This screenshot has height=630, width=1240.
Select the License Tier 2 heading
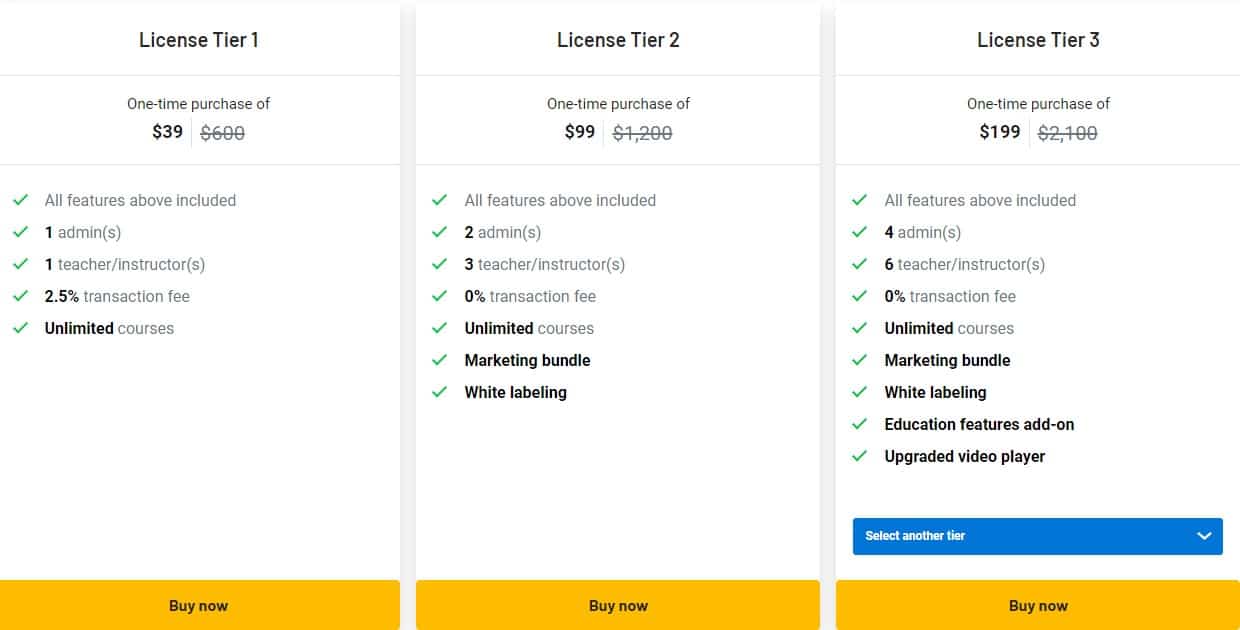618,40
